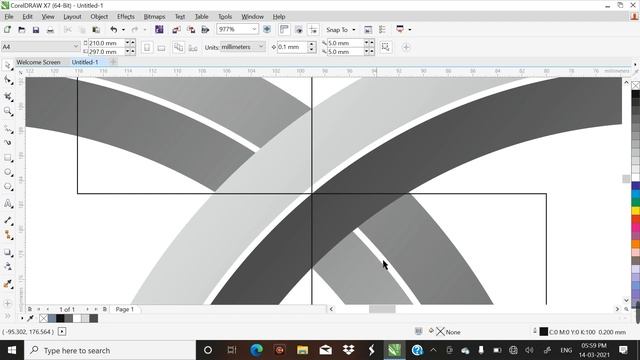Switch to the Untitled-1 document tab

tap(85, 62)
